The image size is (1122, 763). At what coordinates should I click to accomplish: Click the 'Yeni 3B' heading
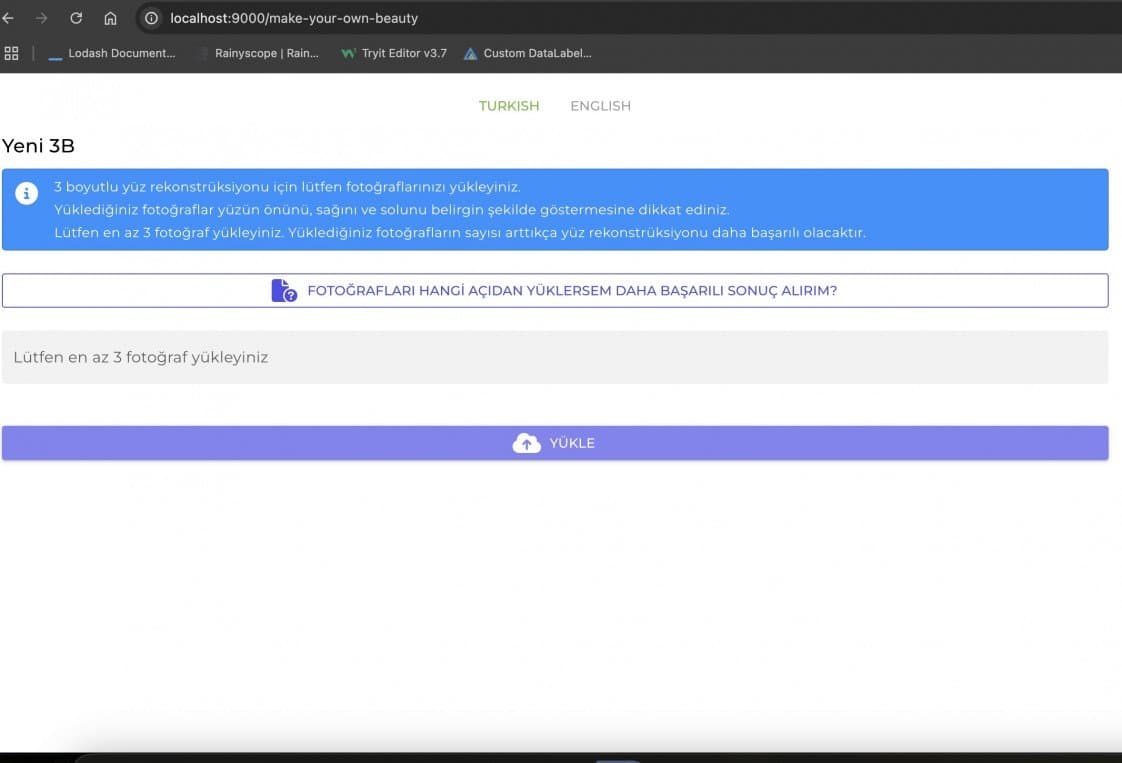pyautogui.click(x=38, y=146)
